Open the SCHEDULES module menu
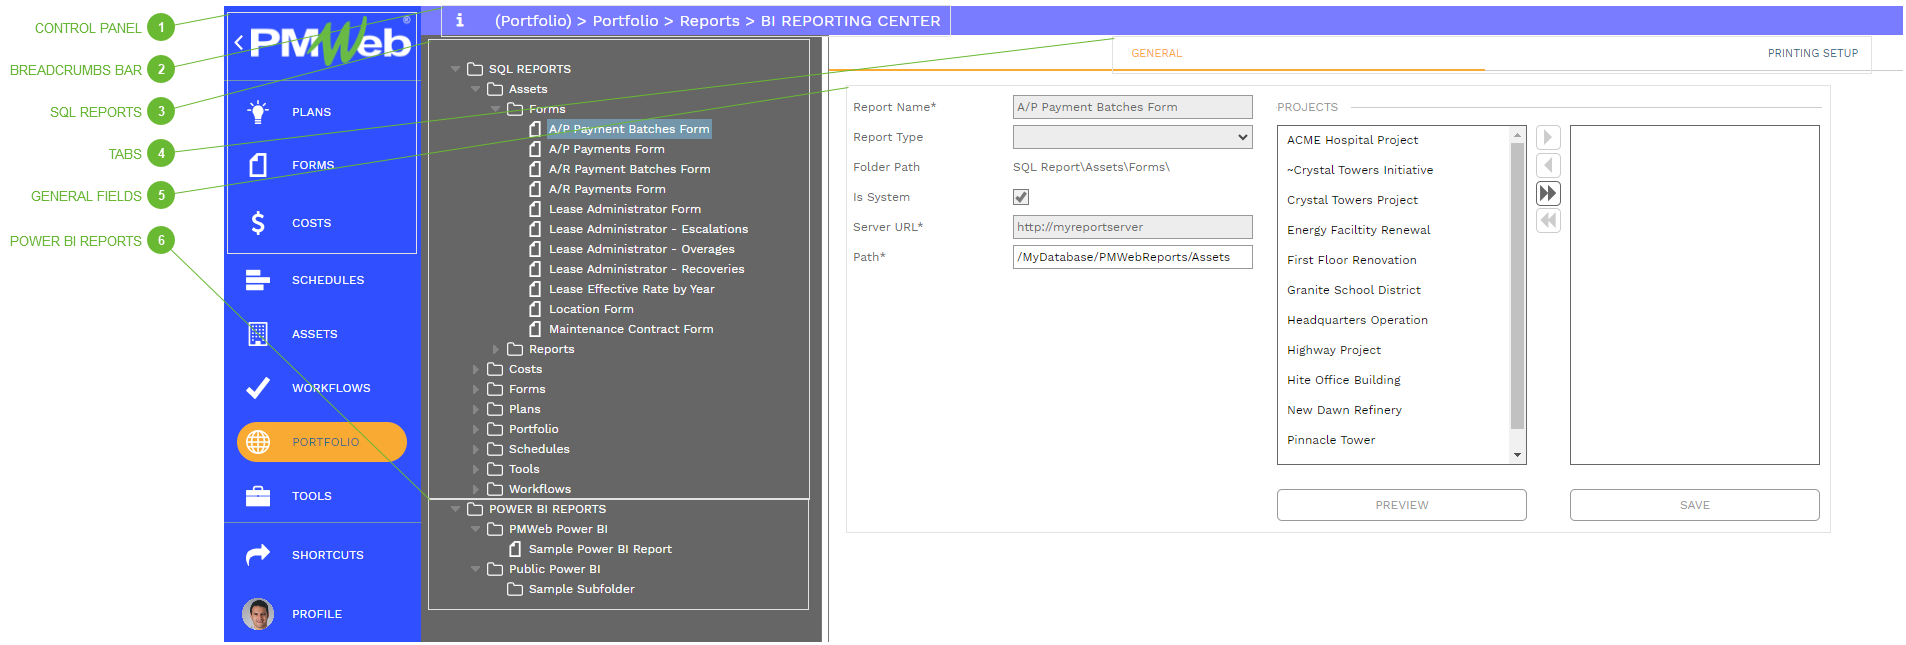This screenshot has width=1906, height=645. 328,280
